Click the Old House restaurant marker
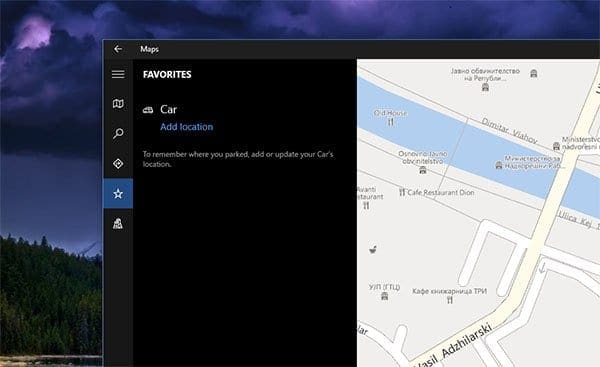The image size is (600, 367). click(390, 122)
